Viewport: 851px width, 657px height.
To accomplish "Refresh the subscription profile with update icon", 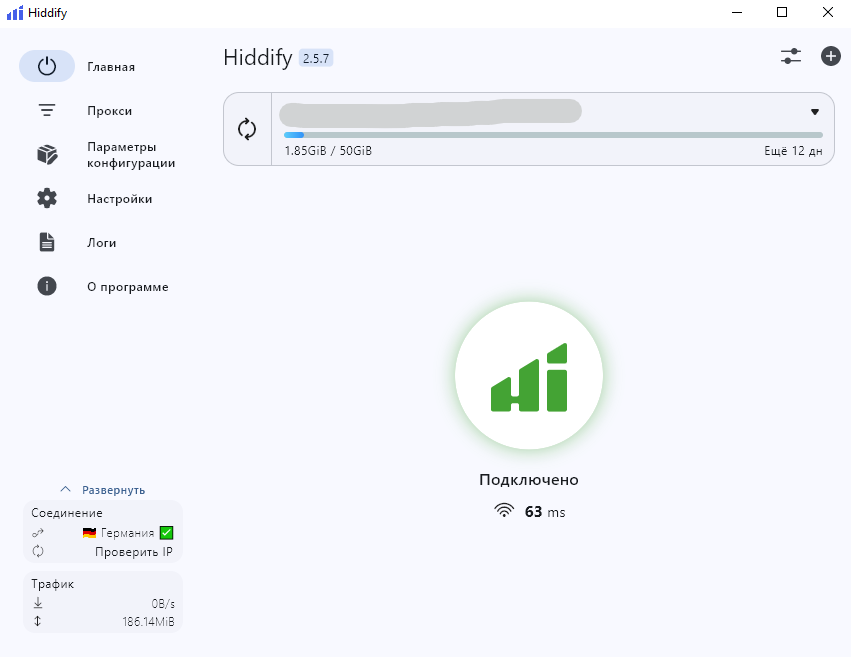I will [x=247, y=129].
